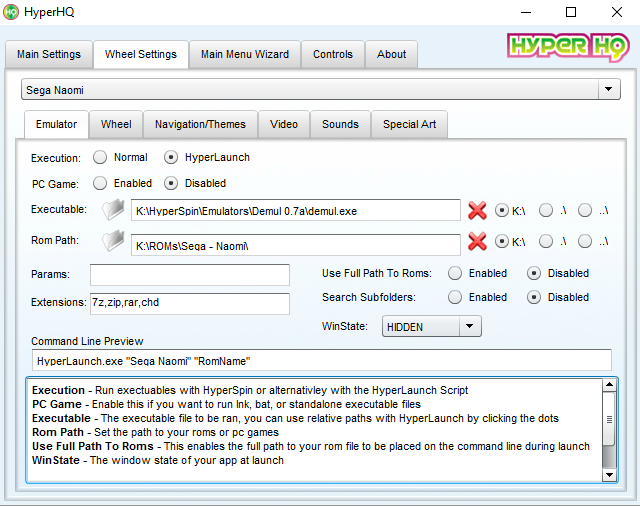Viewport: 640px width, 506px height.
Task: Click the bold "Executable" help description line
Action: (295, 418)
